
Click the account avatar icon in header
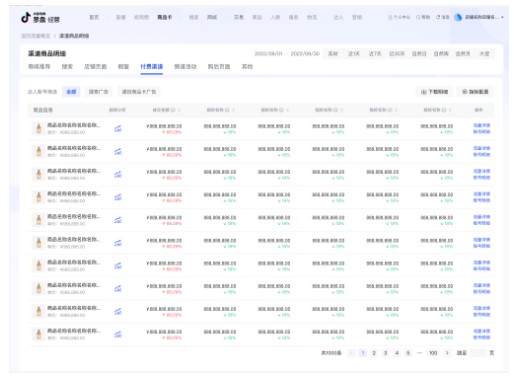(458, 17)
